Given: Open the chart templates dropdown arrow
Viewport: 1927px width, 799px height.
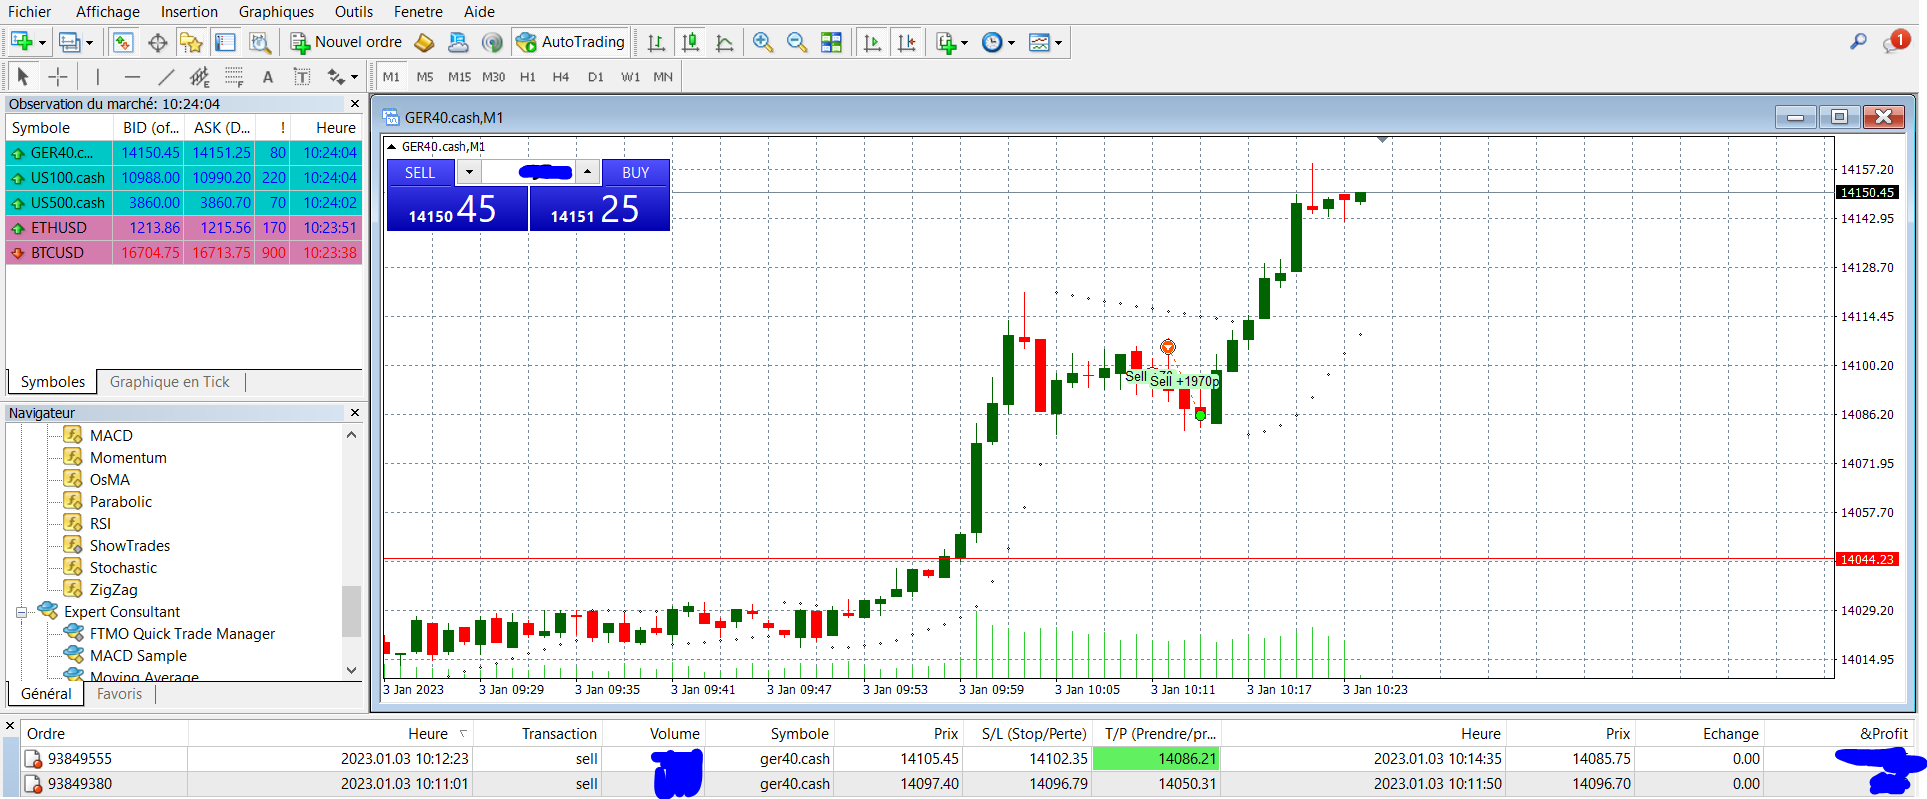Looking at the screenshot, I should click(1058, 43).
